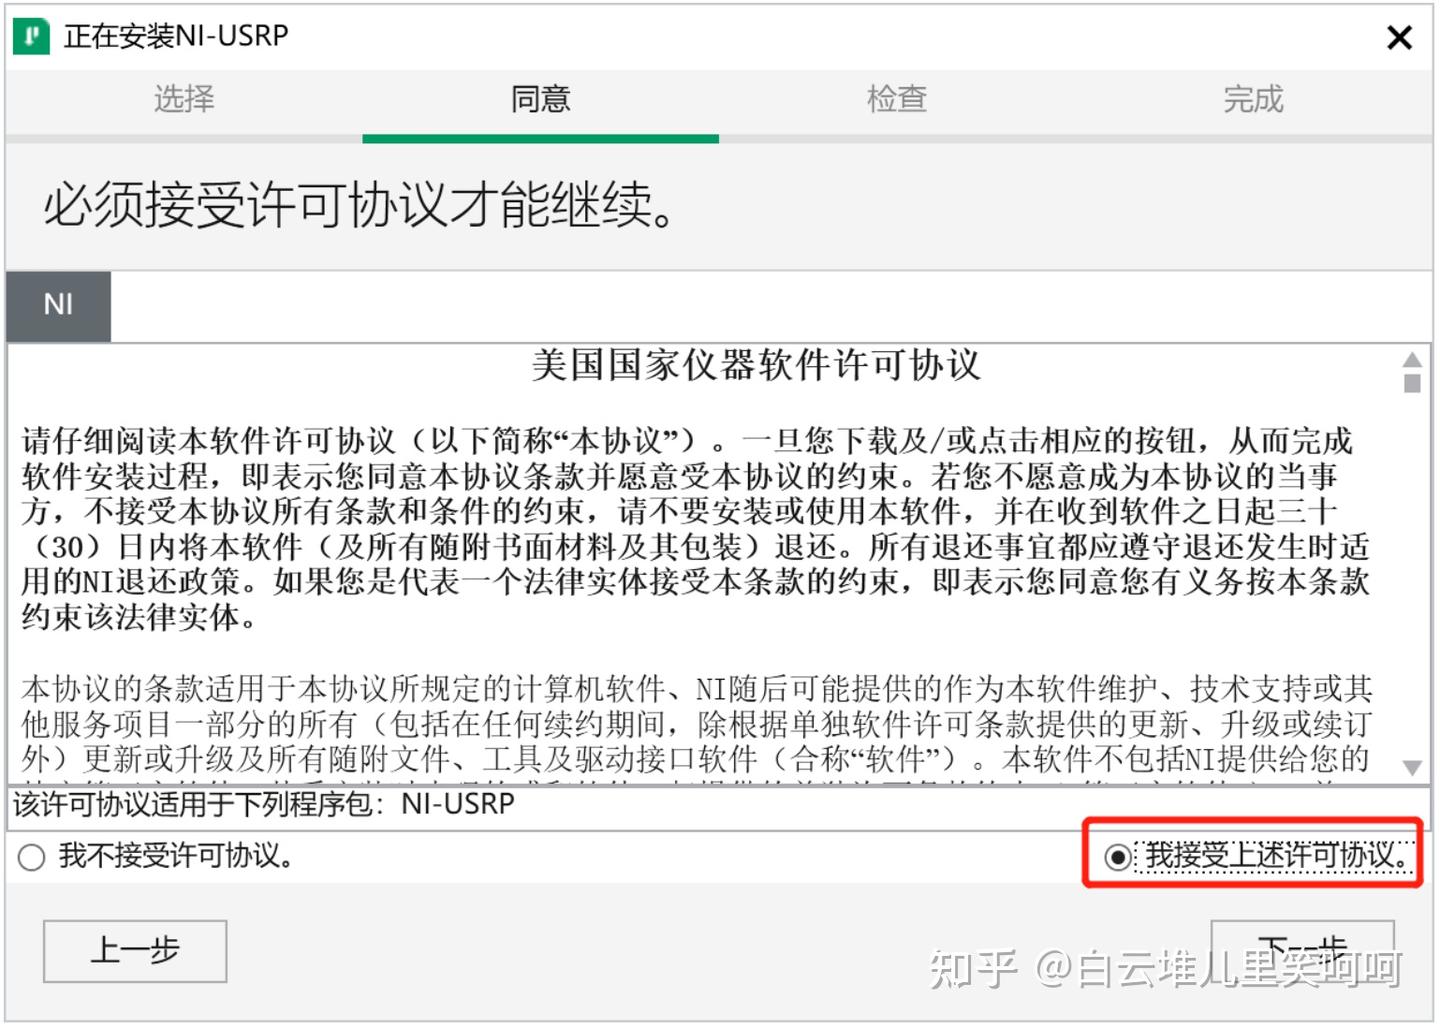Select the NI tab above the license text
Image resolution: width=1440 pixels, height=1028 pixels.
point(57,305)
